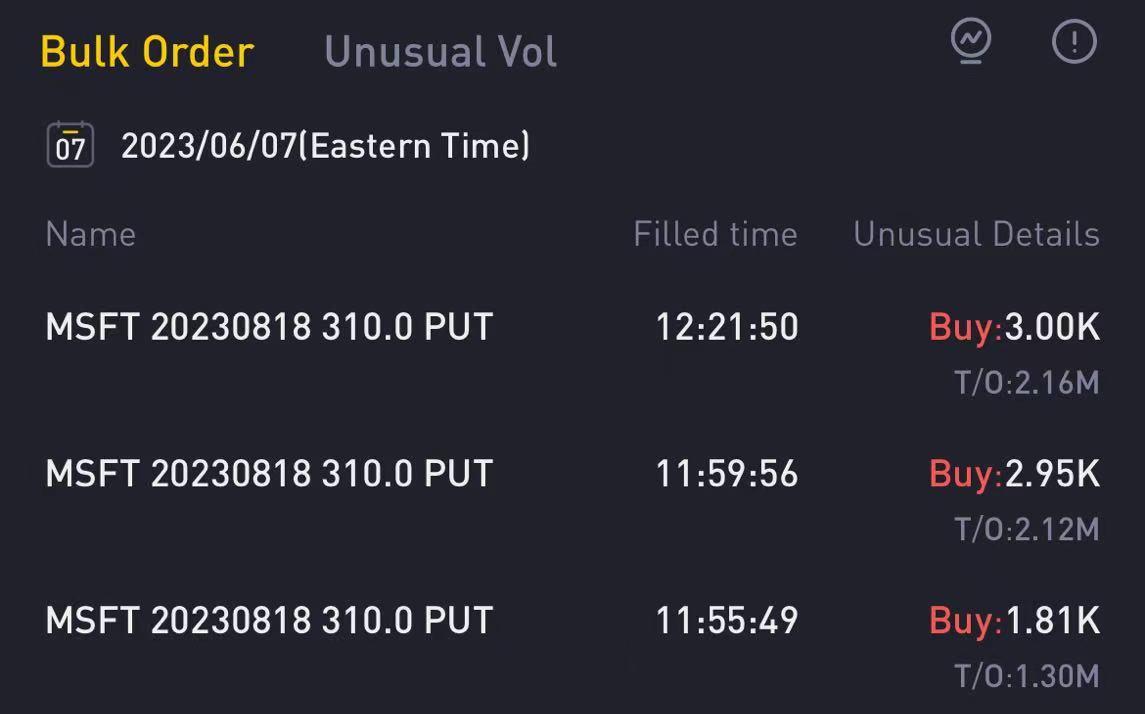Open the calendar date picker icon
This screenshot has height=714, width=1145.
[70, 145]
